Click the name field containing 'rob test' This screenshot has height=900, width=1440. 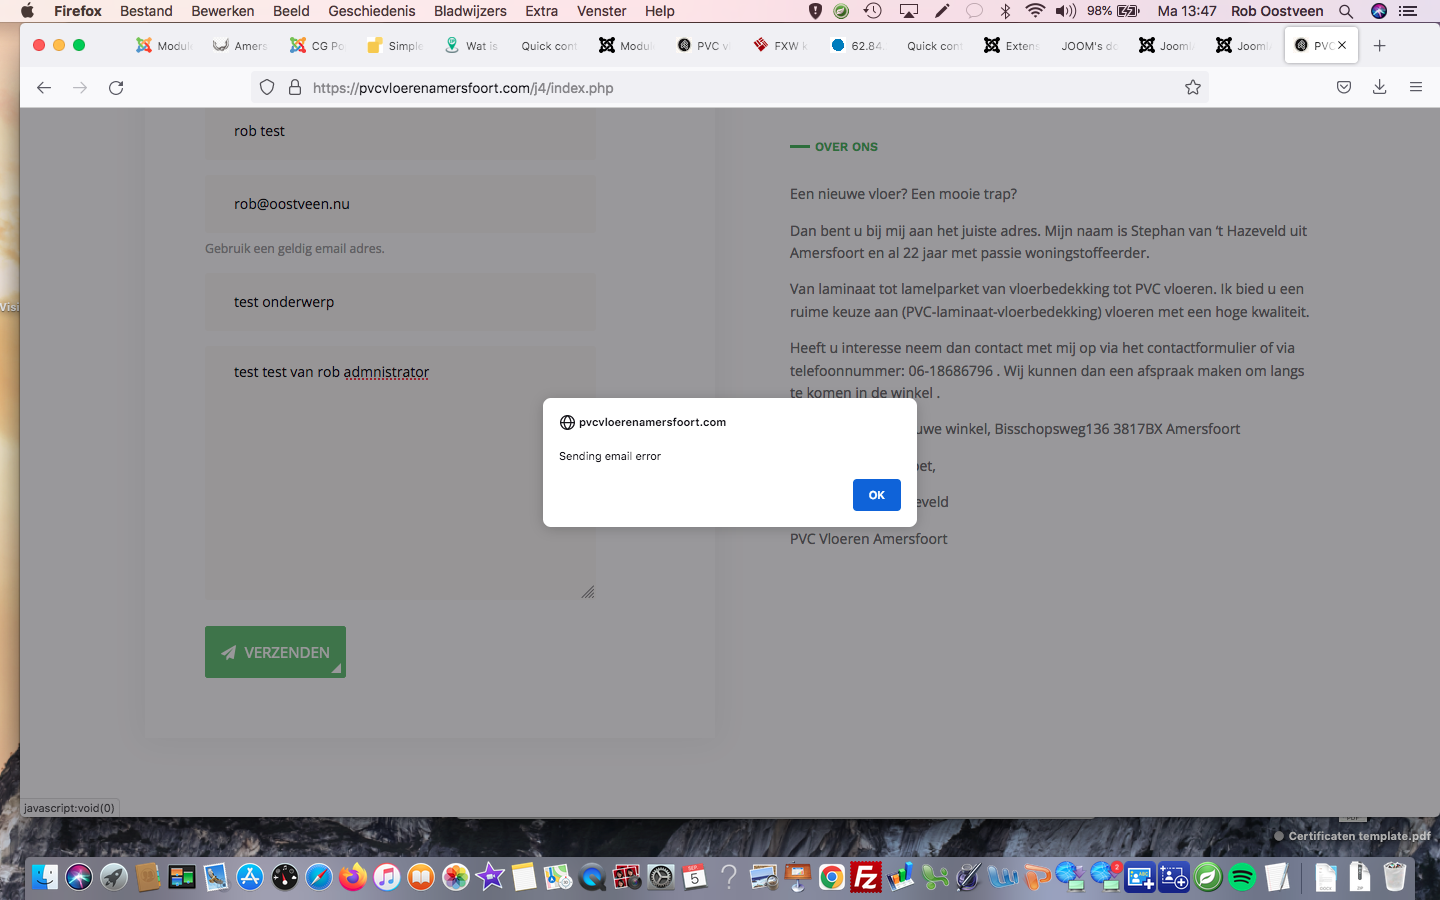point(400,131)
